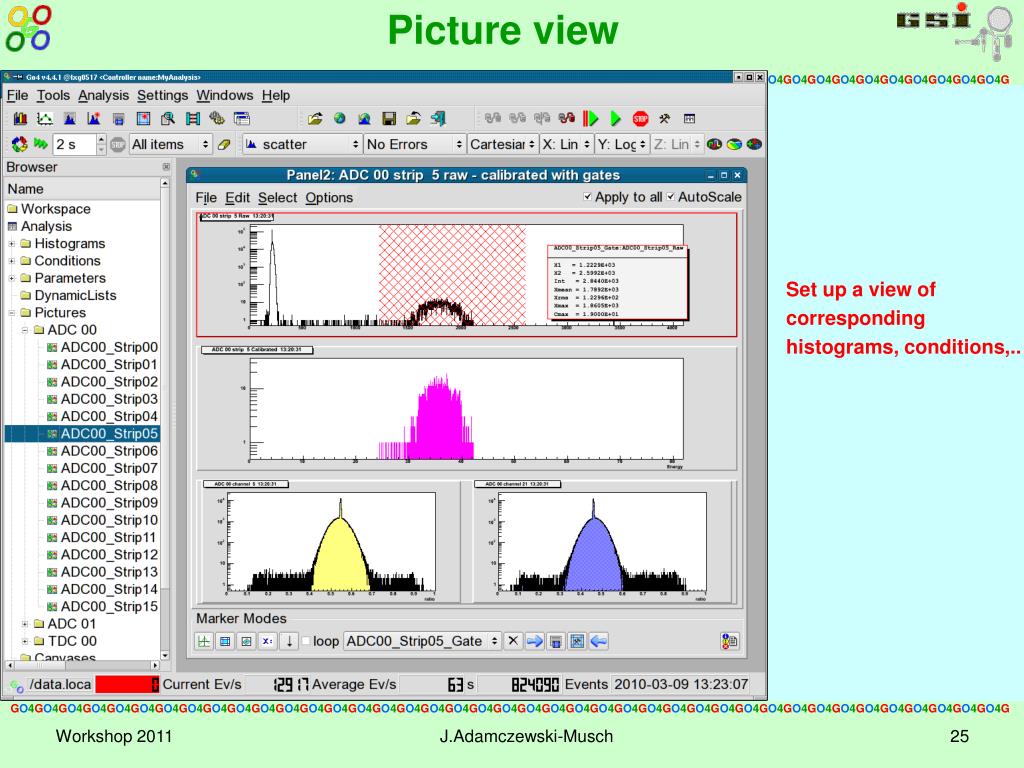Image resolution: width=1024 pixels, height=768 pixels.
Task: Click the first color palette icon after Z: Lin
Action: (x=714, y=144)
